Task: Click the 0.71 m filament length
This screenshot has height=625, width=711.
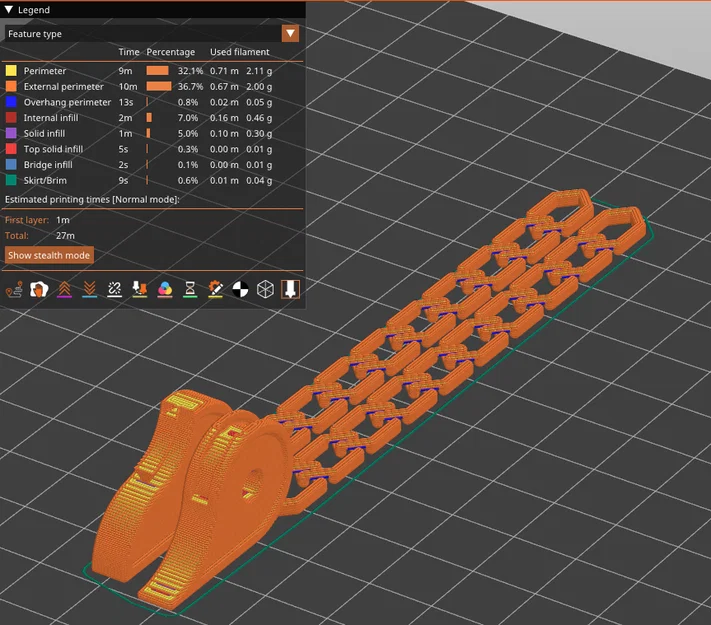Action: point(224,71)
